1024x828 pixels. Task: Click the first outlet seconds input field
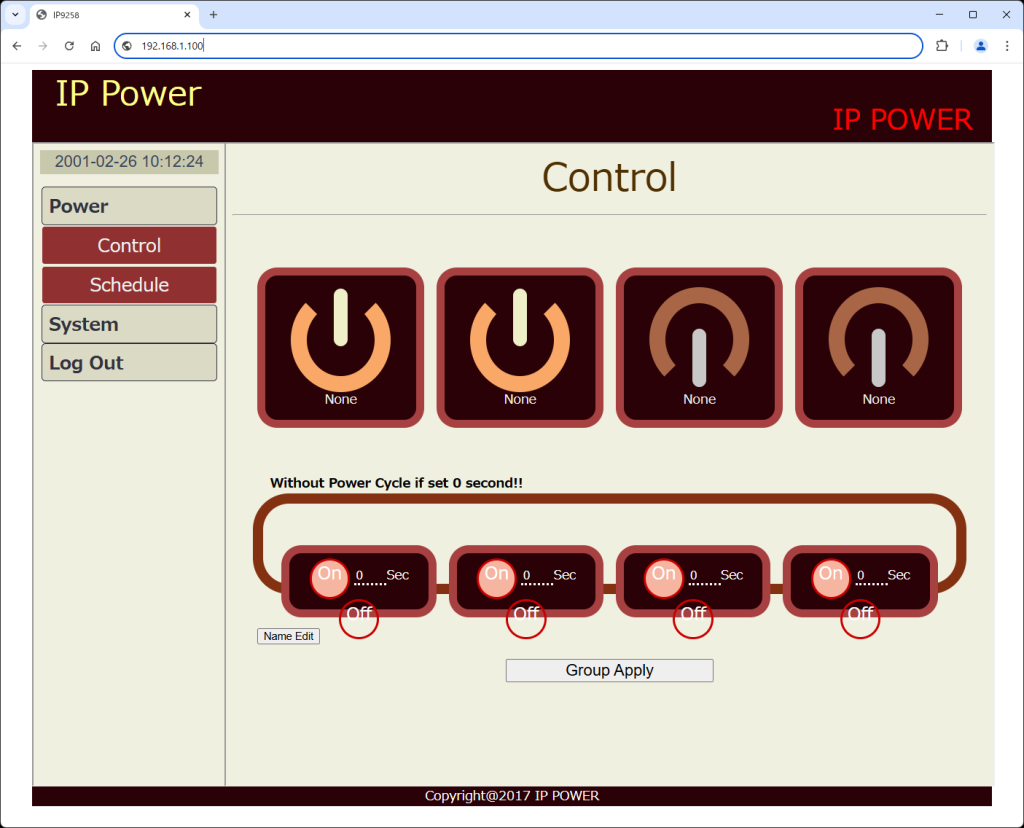coord(369,577)
